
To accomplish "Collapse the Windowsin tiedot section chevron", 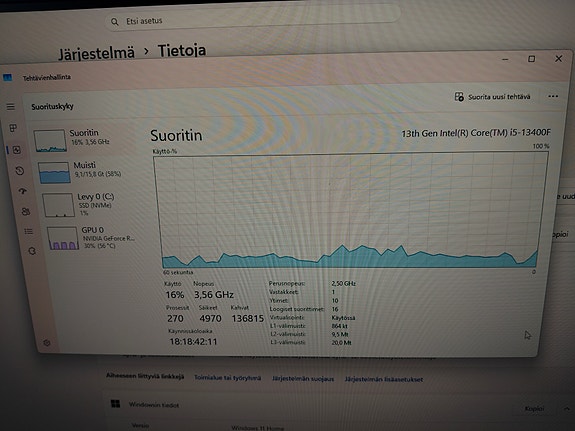I will (x=567, y=408).
